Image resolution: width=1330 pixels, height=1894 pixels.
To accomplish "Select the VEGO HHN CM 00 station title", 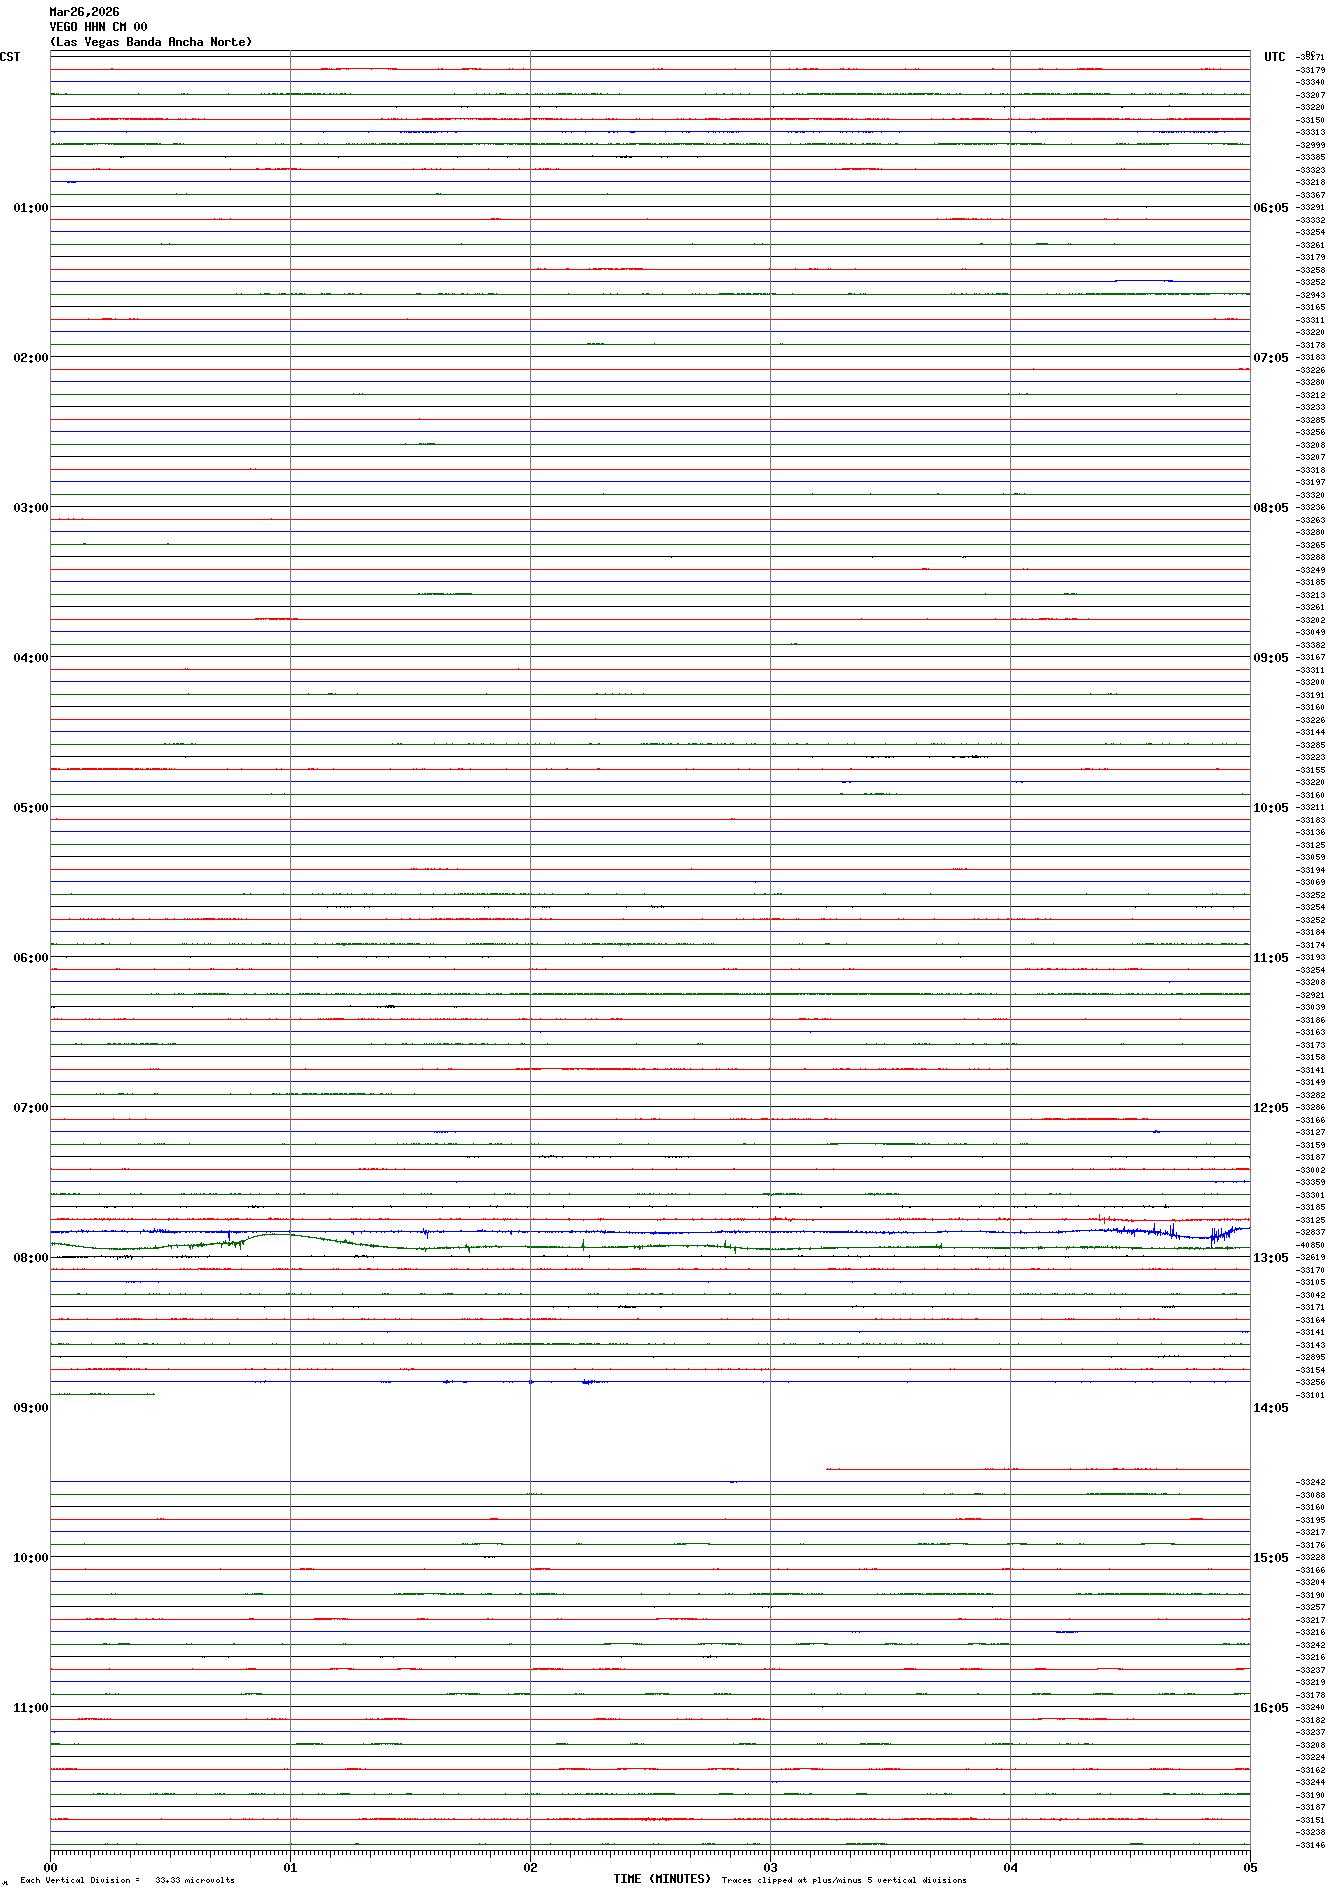I will point(98,27).
